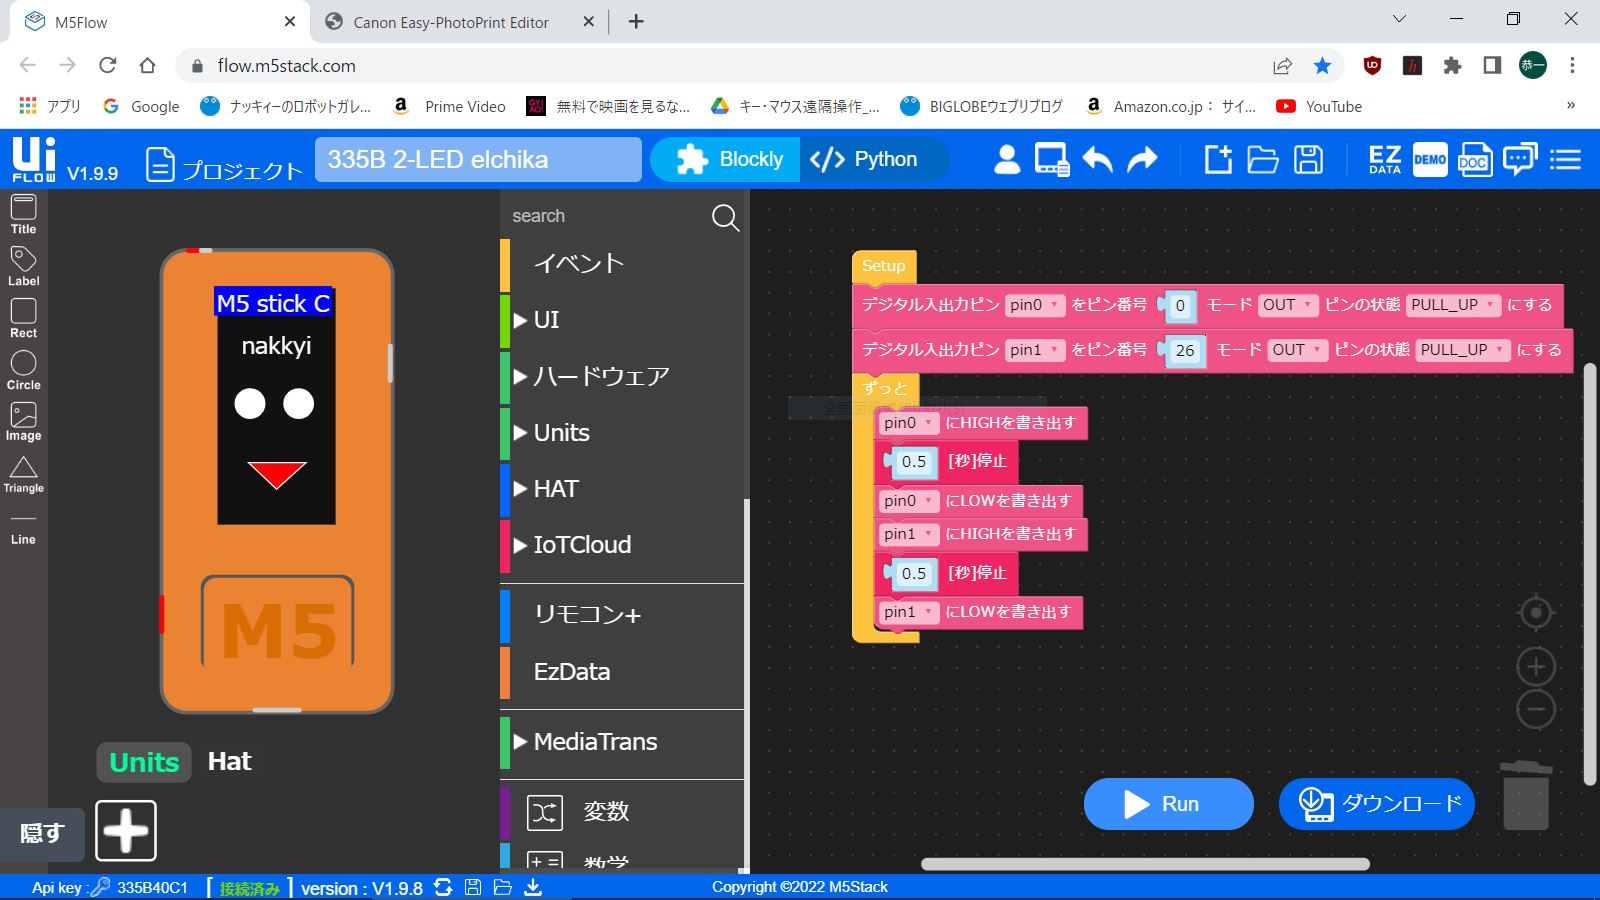Open the EZ Data panel icon

point(1384,160)
